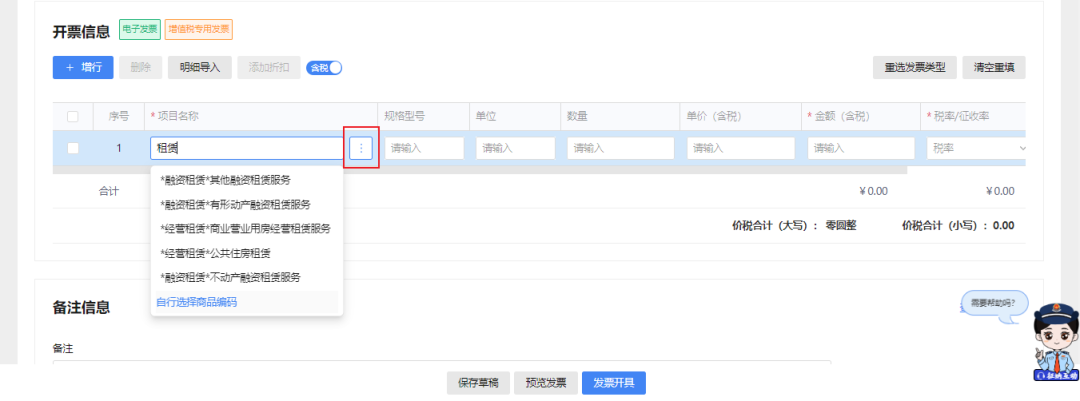Click 预览发票 preview button
Viewport: 1080px width, 401px height.
546,383
